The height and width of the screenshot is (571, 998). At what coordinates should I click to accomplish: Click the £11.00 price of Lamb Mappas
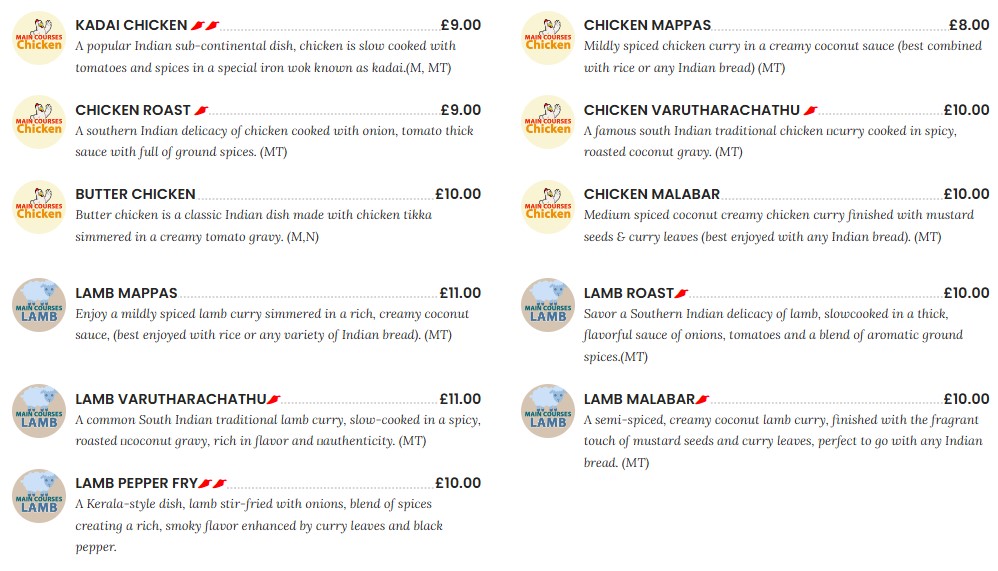(460, 293)
